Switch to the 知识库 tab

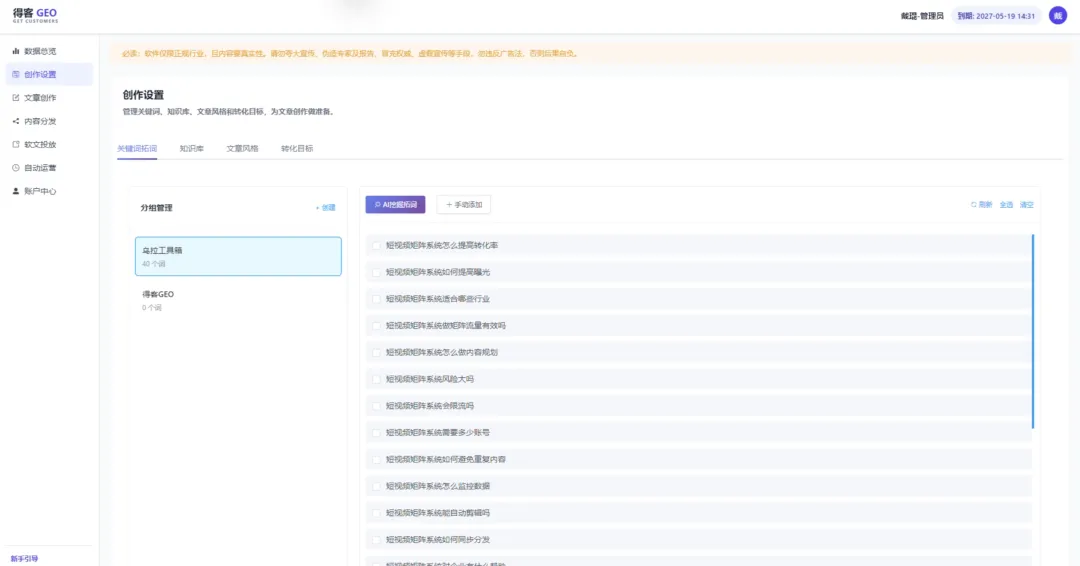pyautogui.click(x=191, y=149)
